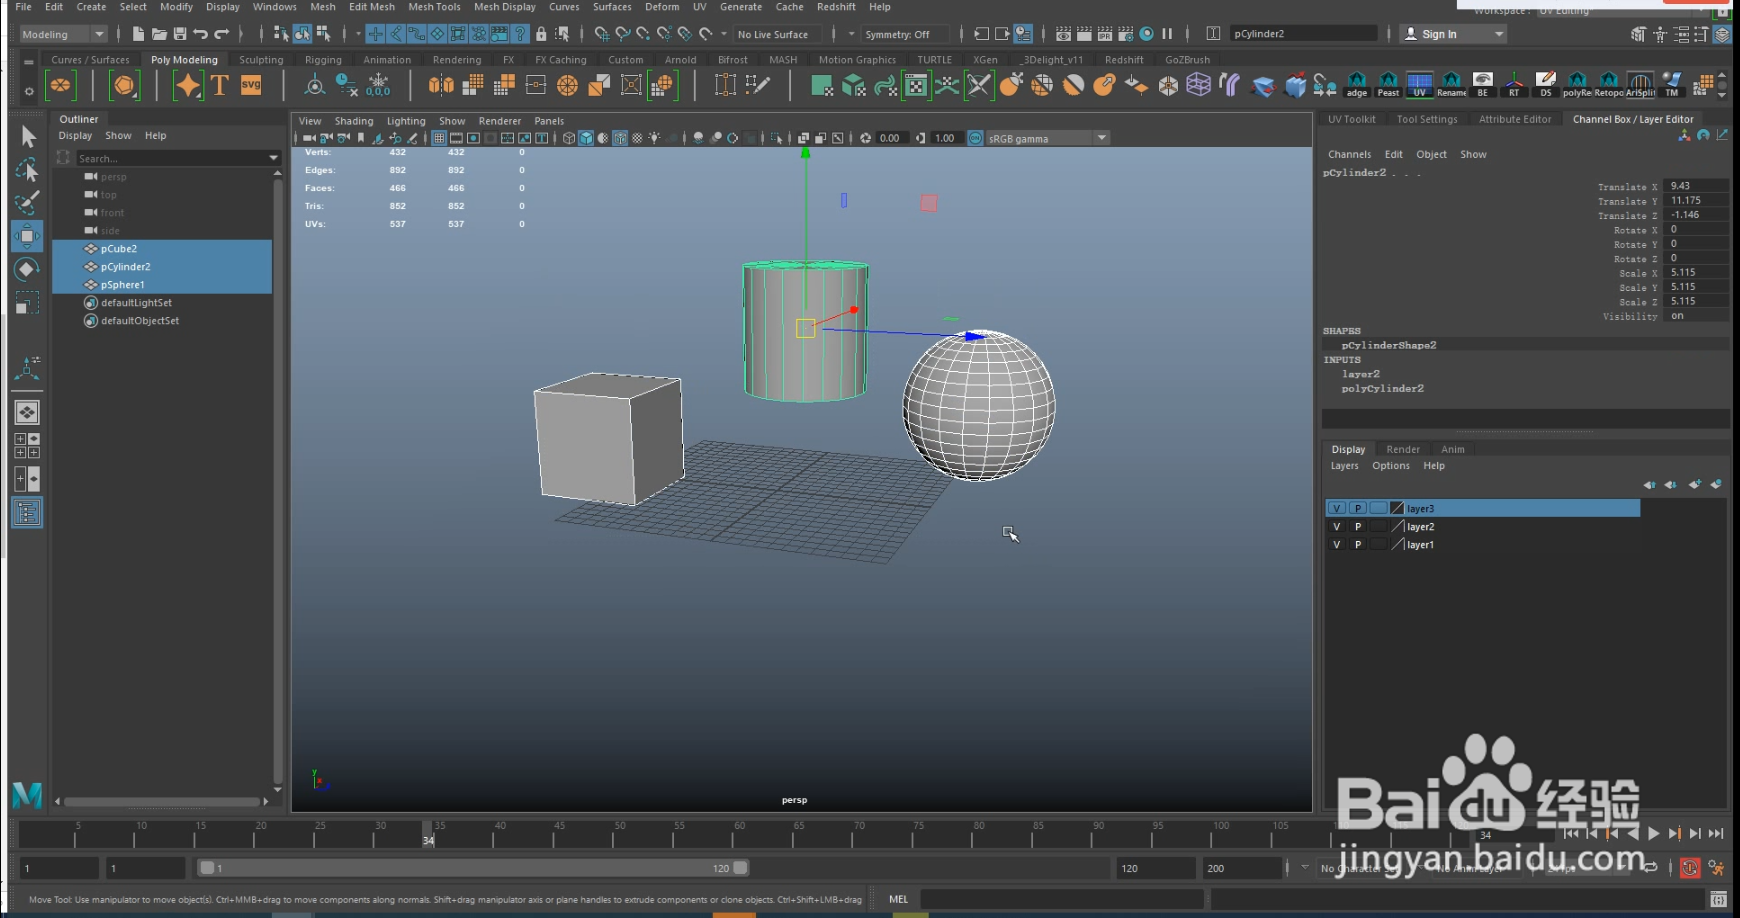Open Channels menu in Channel Box
1740x918 pixels.
(1349, 154)
